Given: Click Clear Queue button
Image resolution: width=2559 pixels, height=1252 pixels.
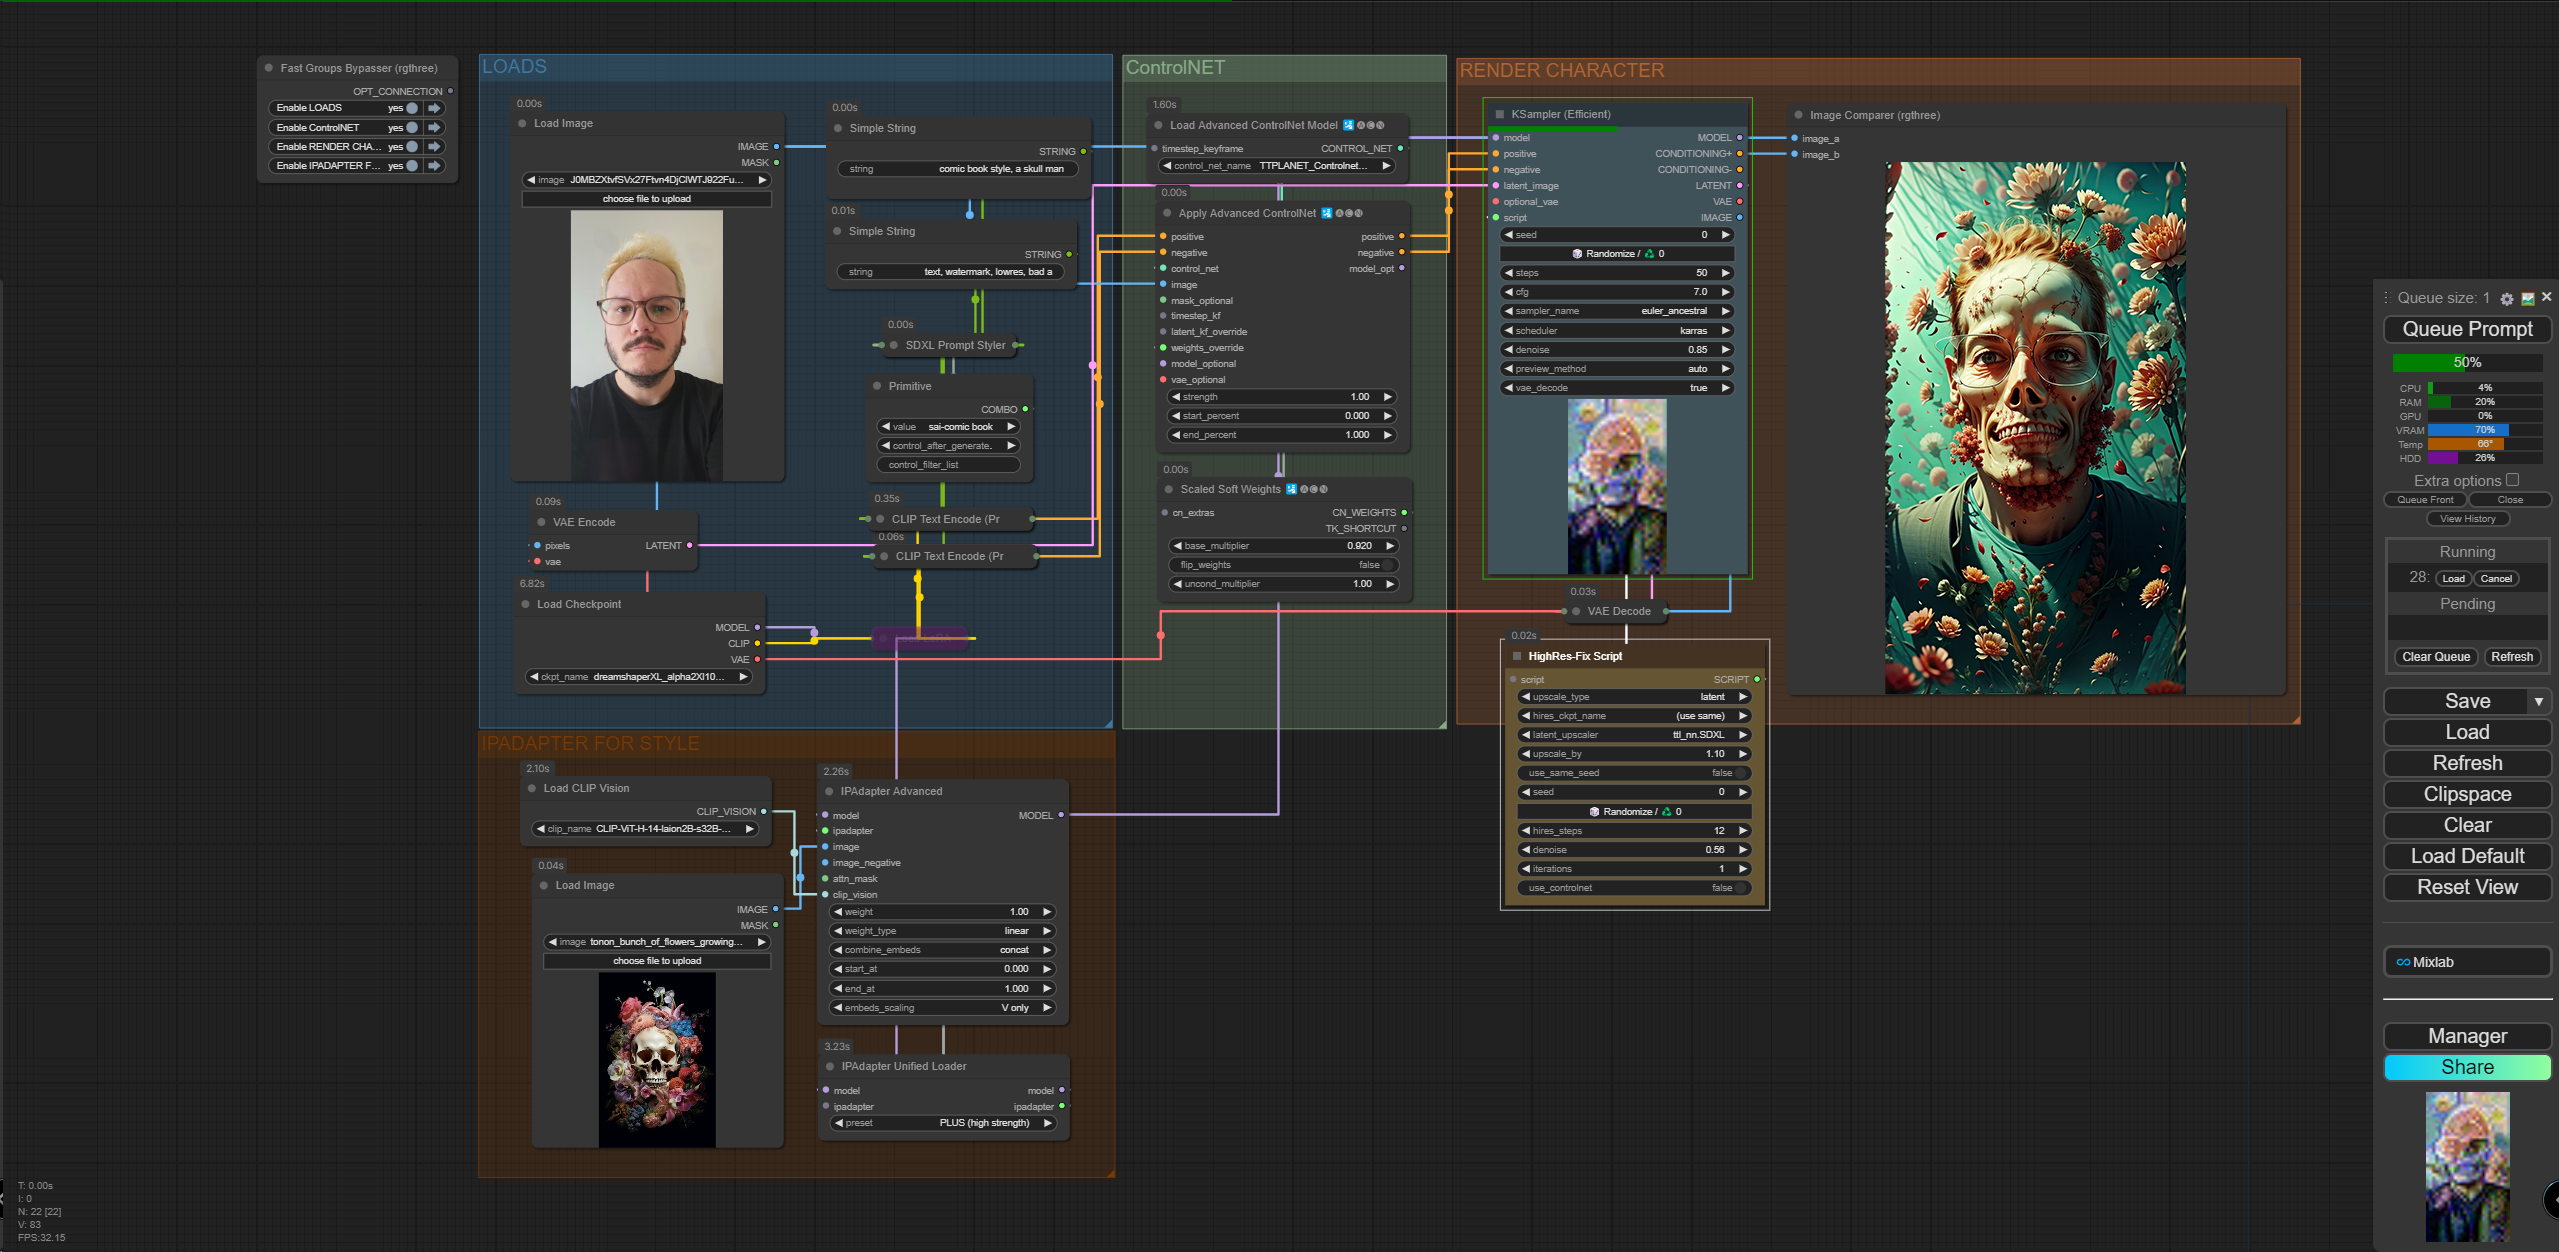Looking at the screenshot, I should click(x=2436, y=658).
